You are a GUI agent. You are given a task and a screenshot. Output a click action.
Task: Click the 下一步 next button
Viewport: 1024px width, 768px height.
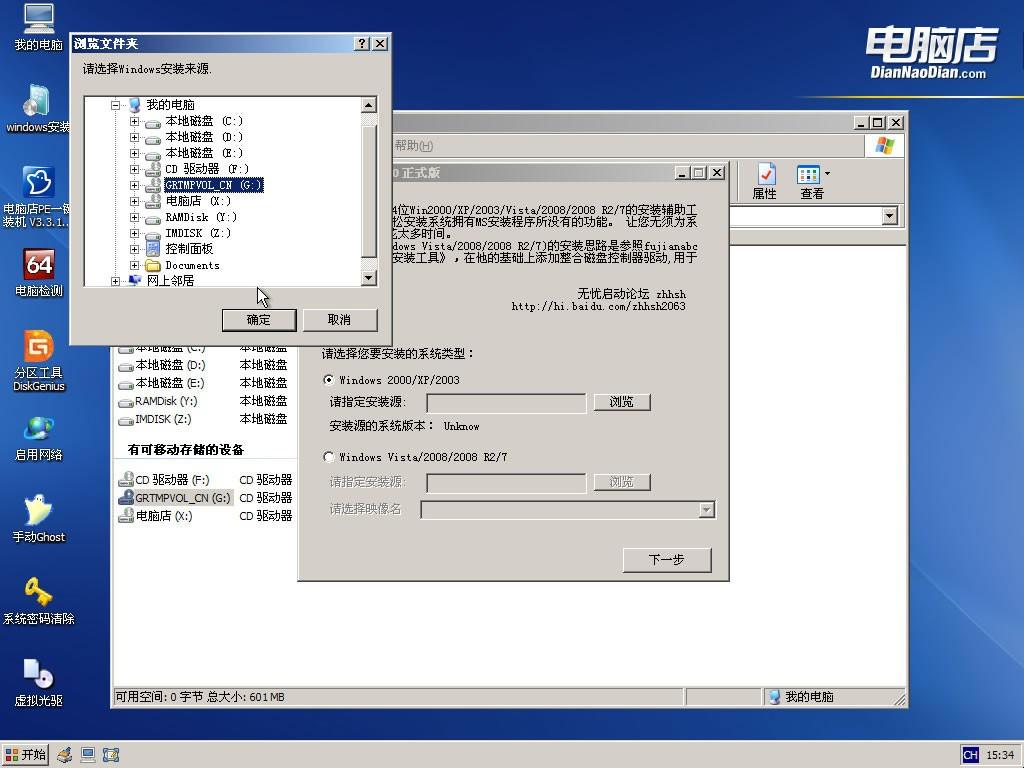point(667,560)
